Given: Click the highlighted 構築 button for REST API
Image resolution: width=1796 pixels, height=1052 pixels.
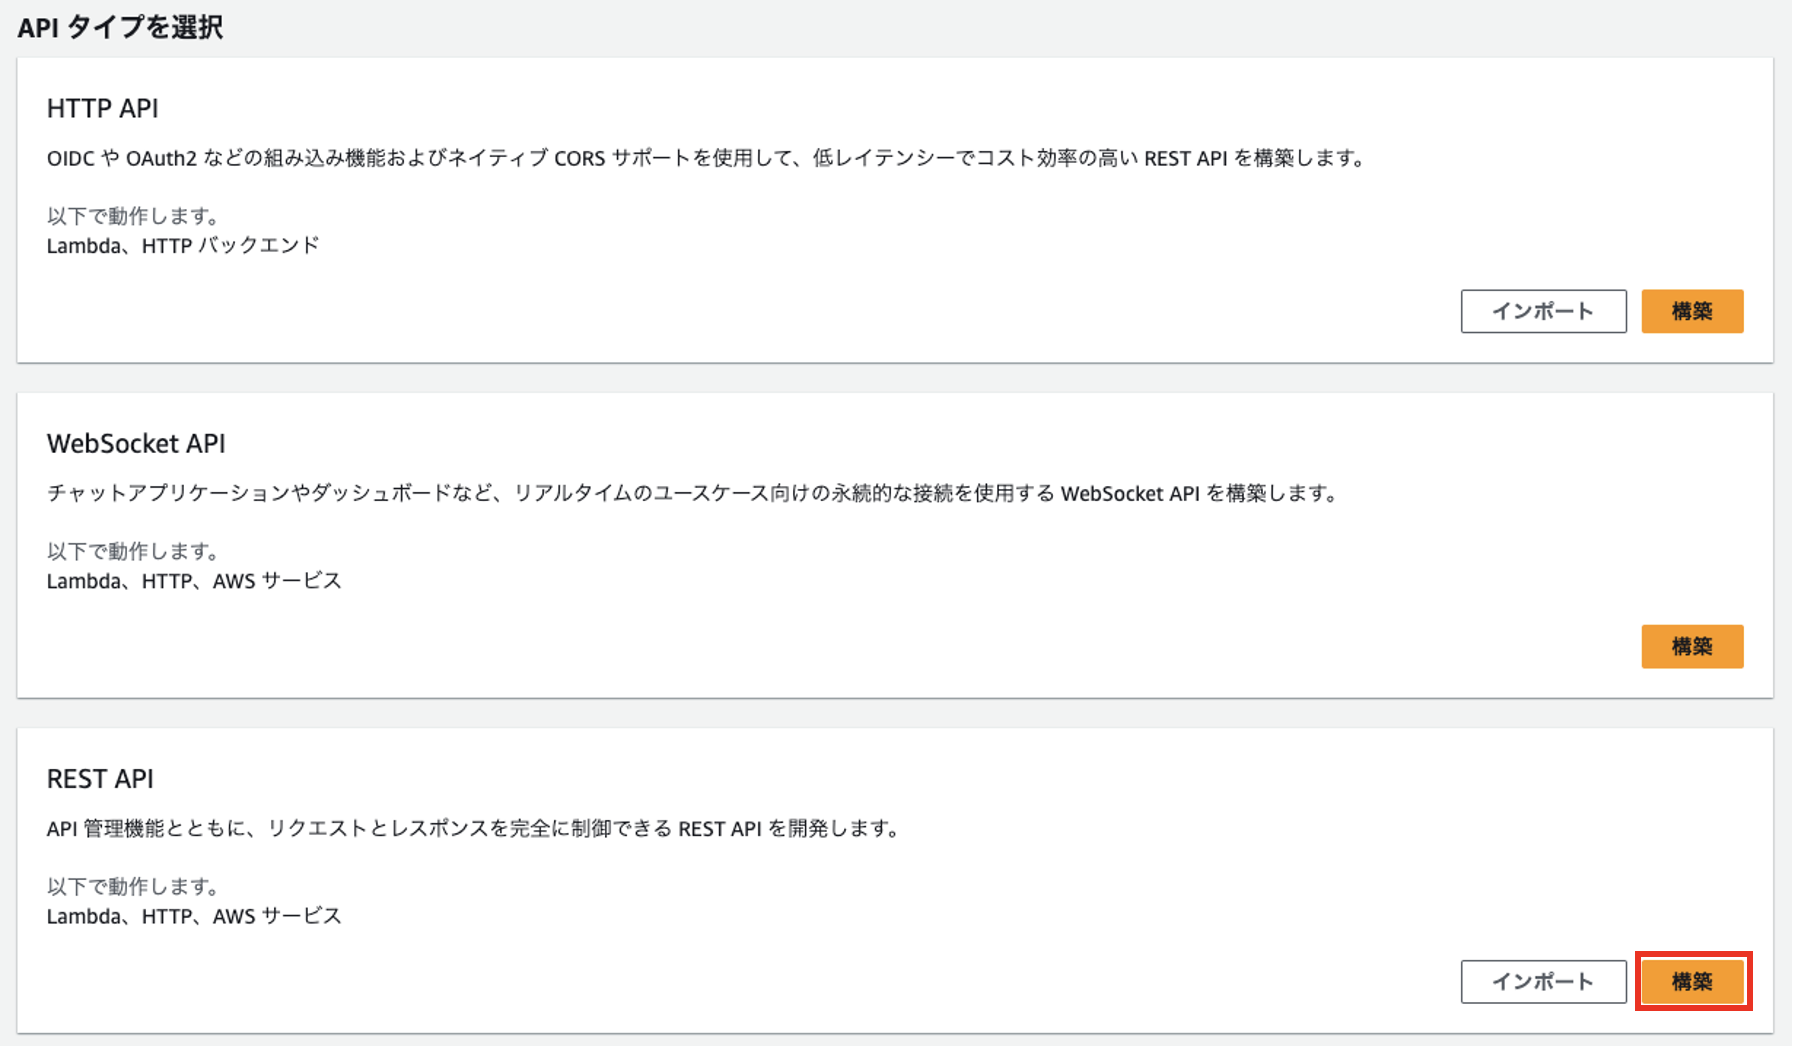Looking at the screenshot, I should click(x=1691, y=981).
